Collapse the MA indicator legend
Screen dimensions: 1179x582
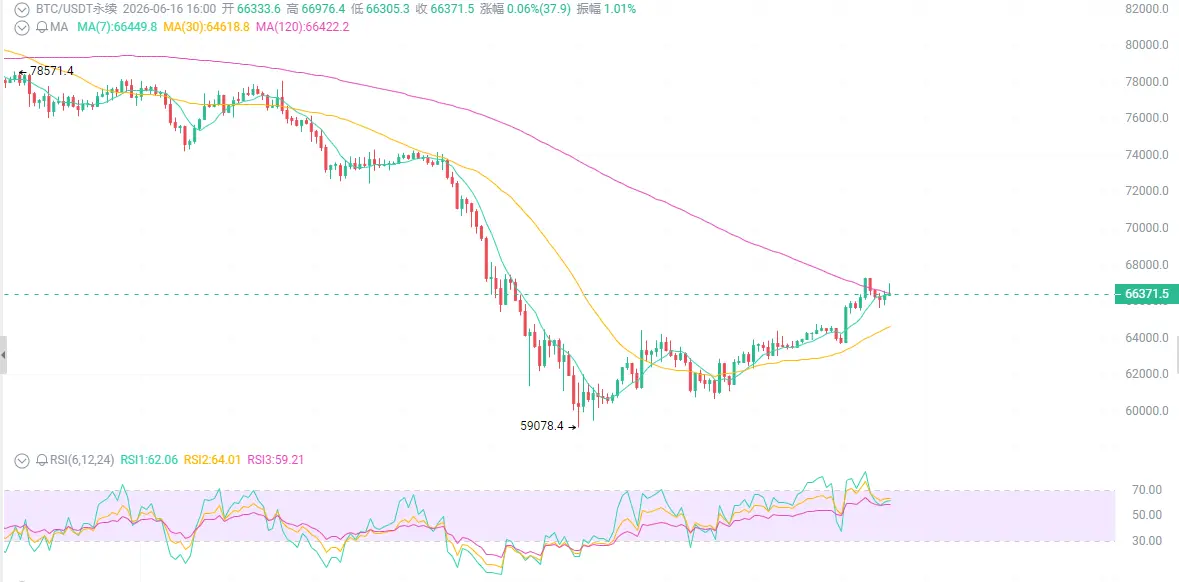click(23, 27)
